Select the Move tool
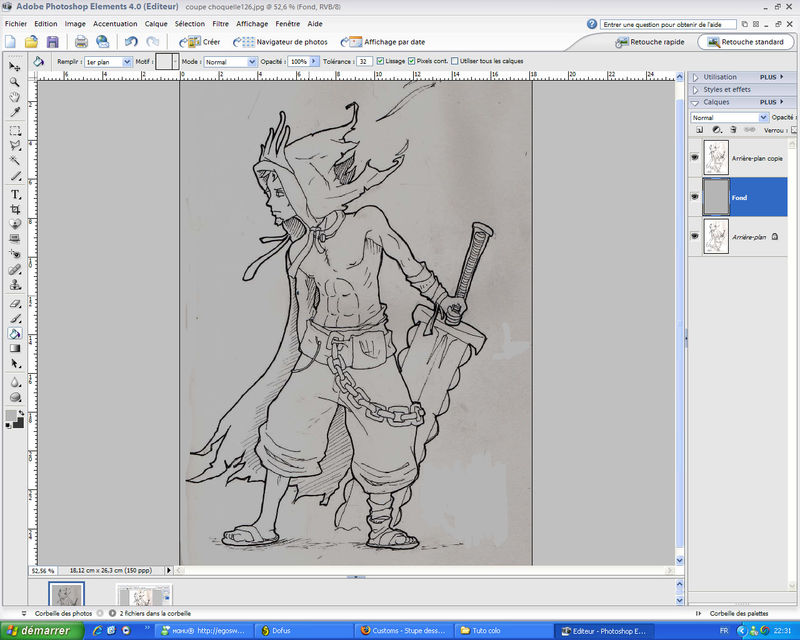The image size is (800, 640). point(15,67)
